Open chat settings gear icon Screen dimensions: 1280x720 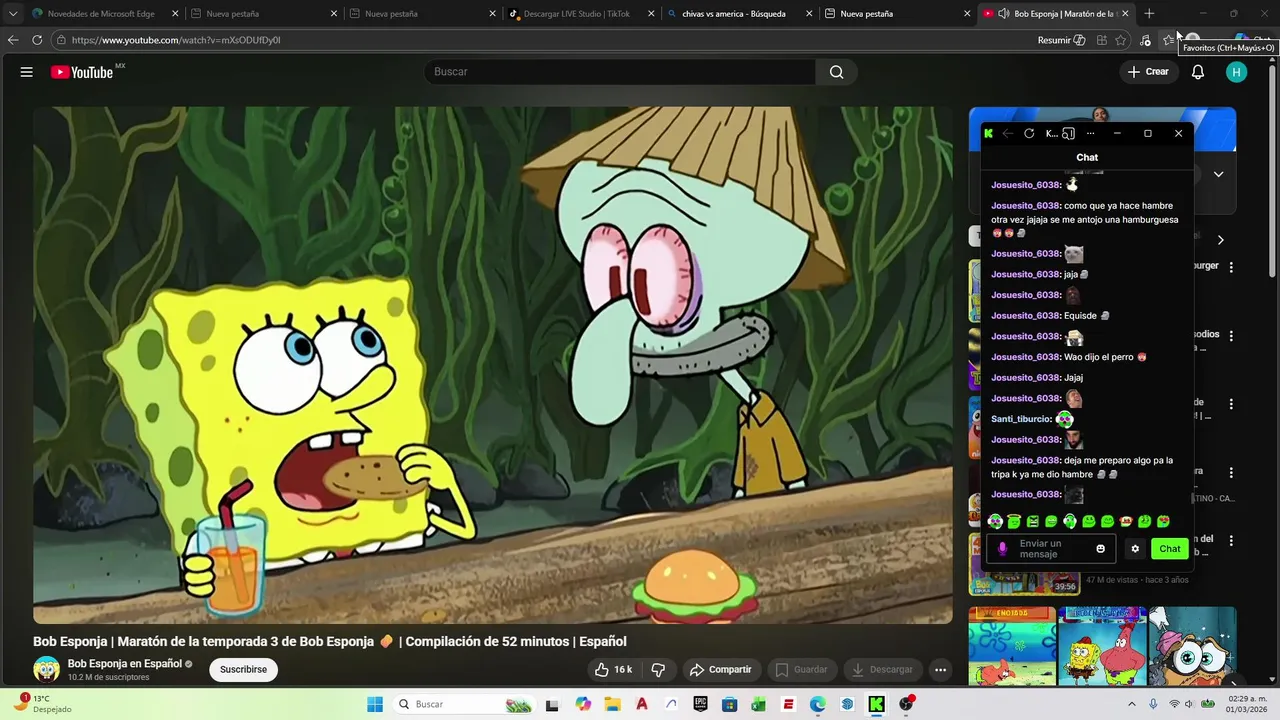1135,549
